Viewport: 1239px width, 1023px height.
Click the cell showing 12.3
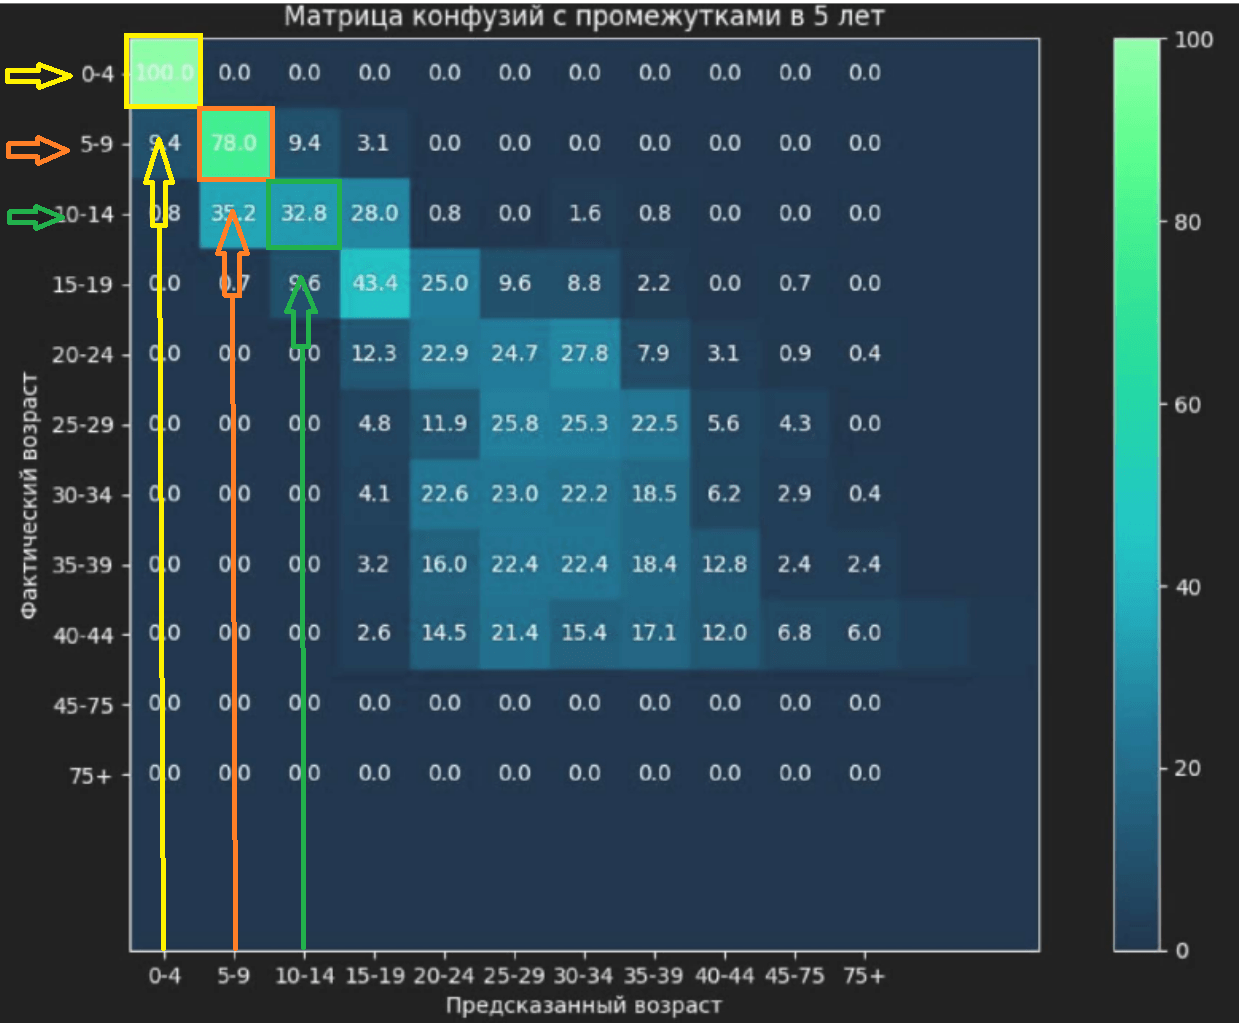coord(374,353)
